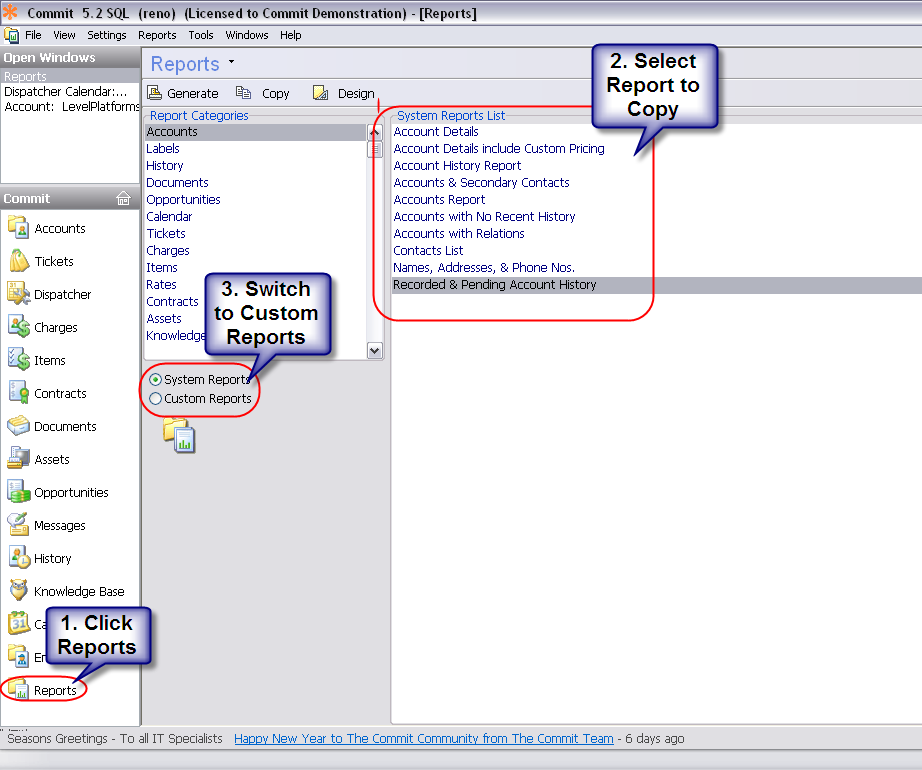
Task: Open the Knowledge Base owl icon
Action: 20,591
